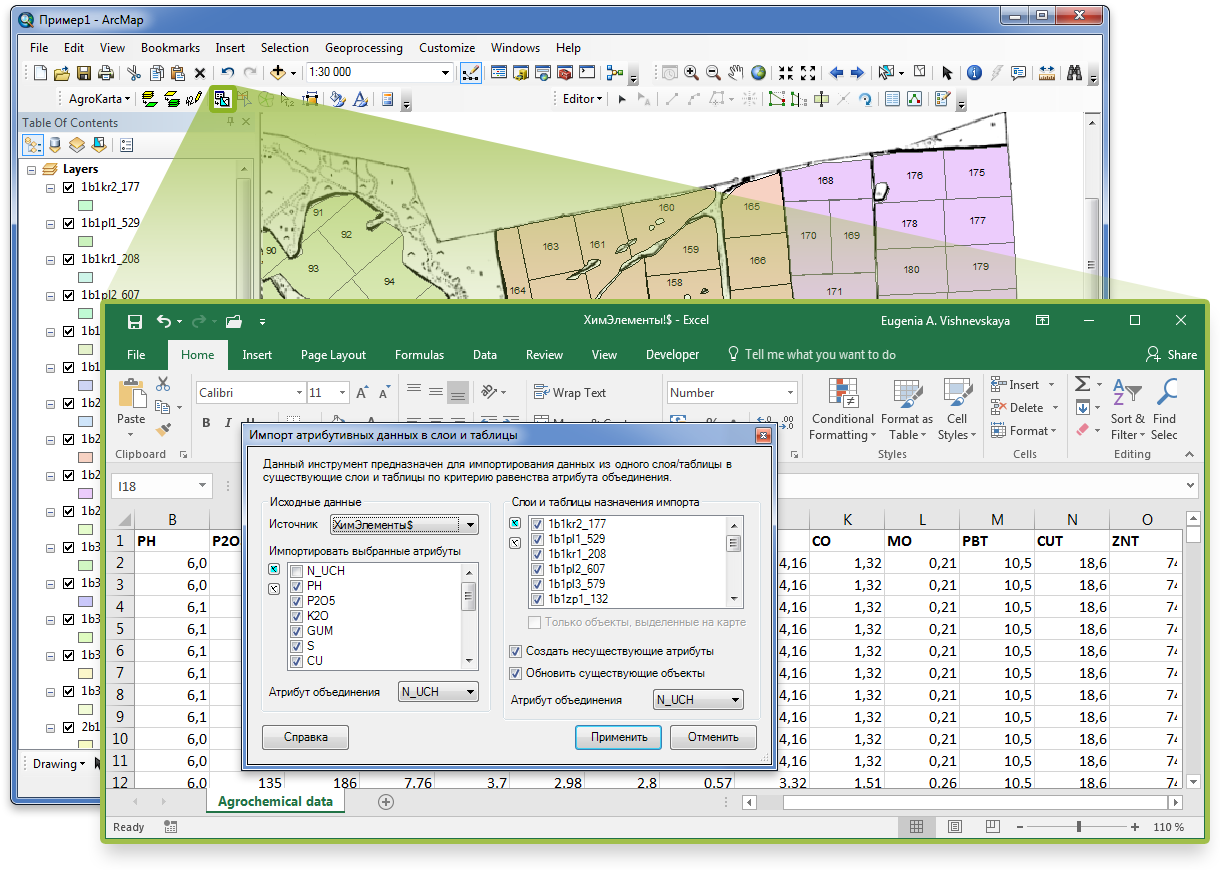The width and height of the screenshot is (1220, 870).
Task: Open the Bookmarks menu in ArcMap
Action: tap(170, 48)
